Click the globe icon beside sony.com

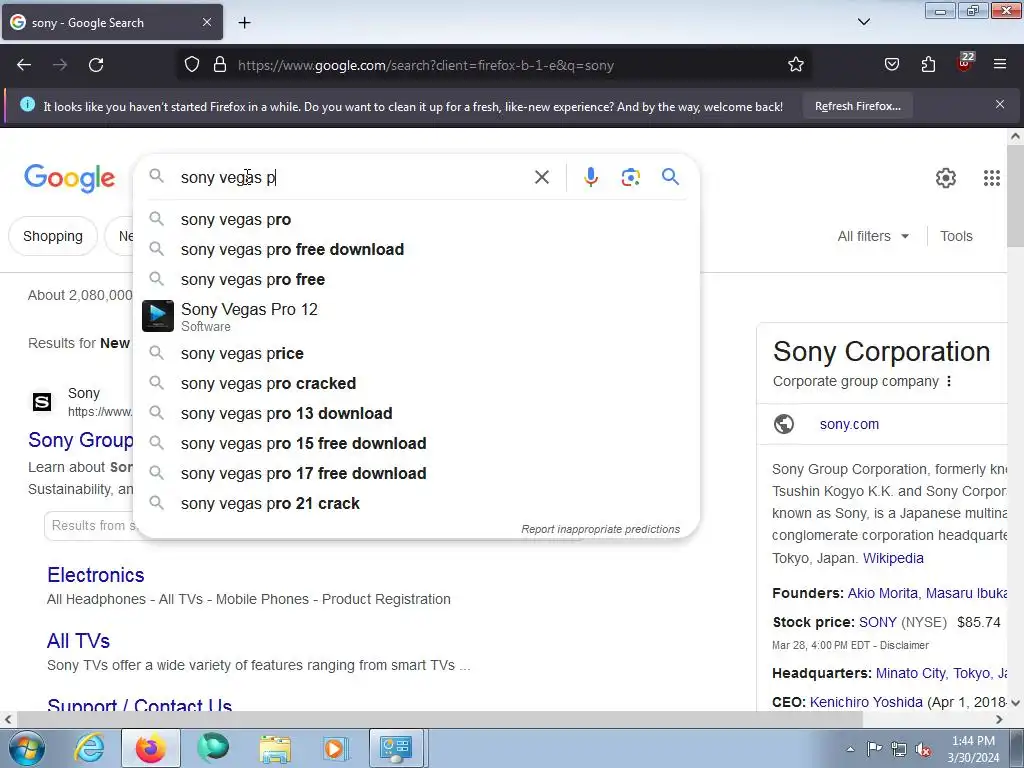point(784,424)
